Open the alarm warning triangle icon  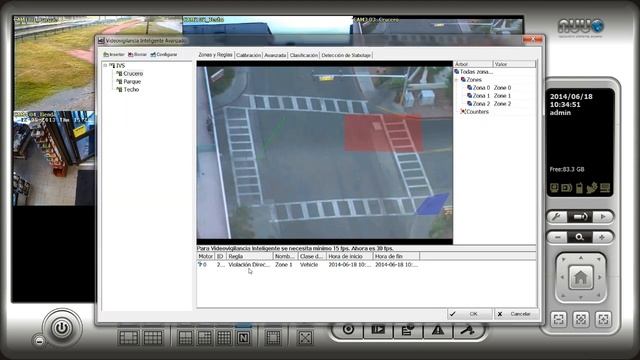click(x=438, y=329)
